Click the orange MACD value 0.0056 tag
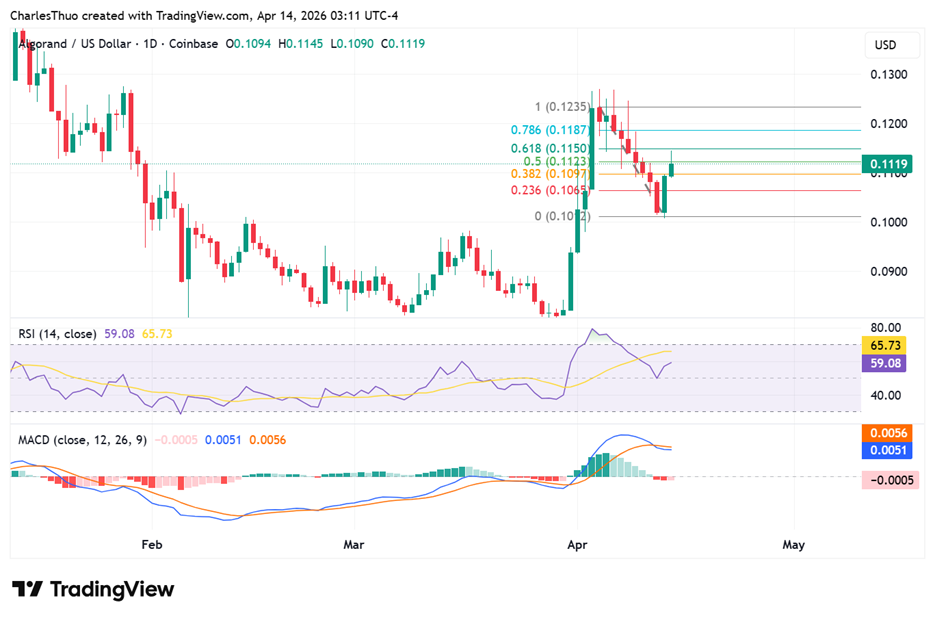Viewport: 935px width, 620px height. coord(889,433)
